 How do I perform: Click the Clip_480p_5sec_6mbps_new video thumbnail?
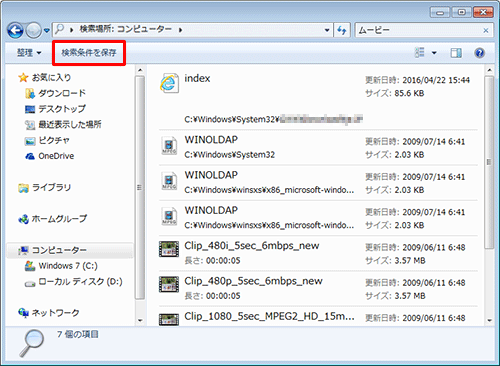pyautogui.click(x=169, y=284)
